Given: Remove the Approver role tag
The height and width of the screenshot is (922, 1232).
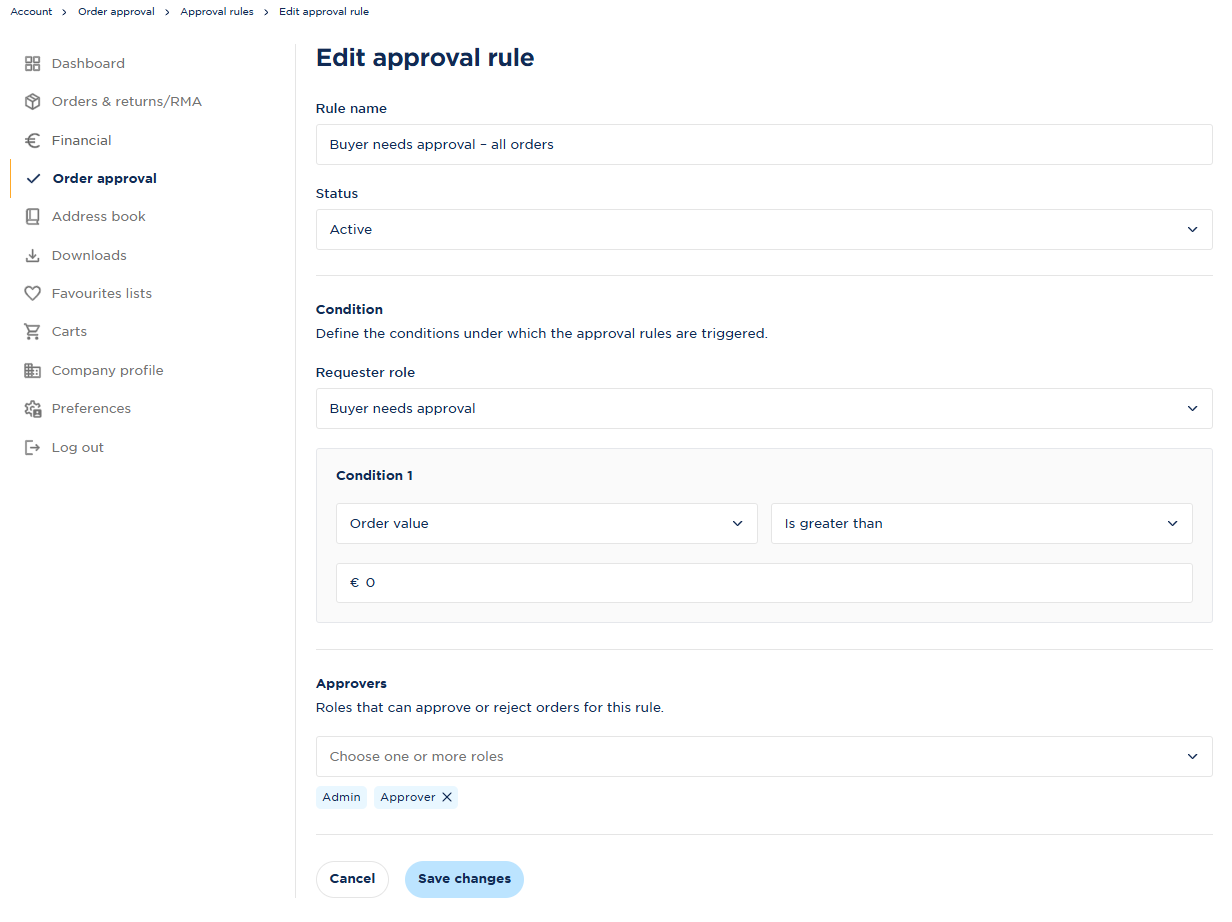Looking at the screenshot, I should point(447,797).
